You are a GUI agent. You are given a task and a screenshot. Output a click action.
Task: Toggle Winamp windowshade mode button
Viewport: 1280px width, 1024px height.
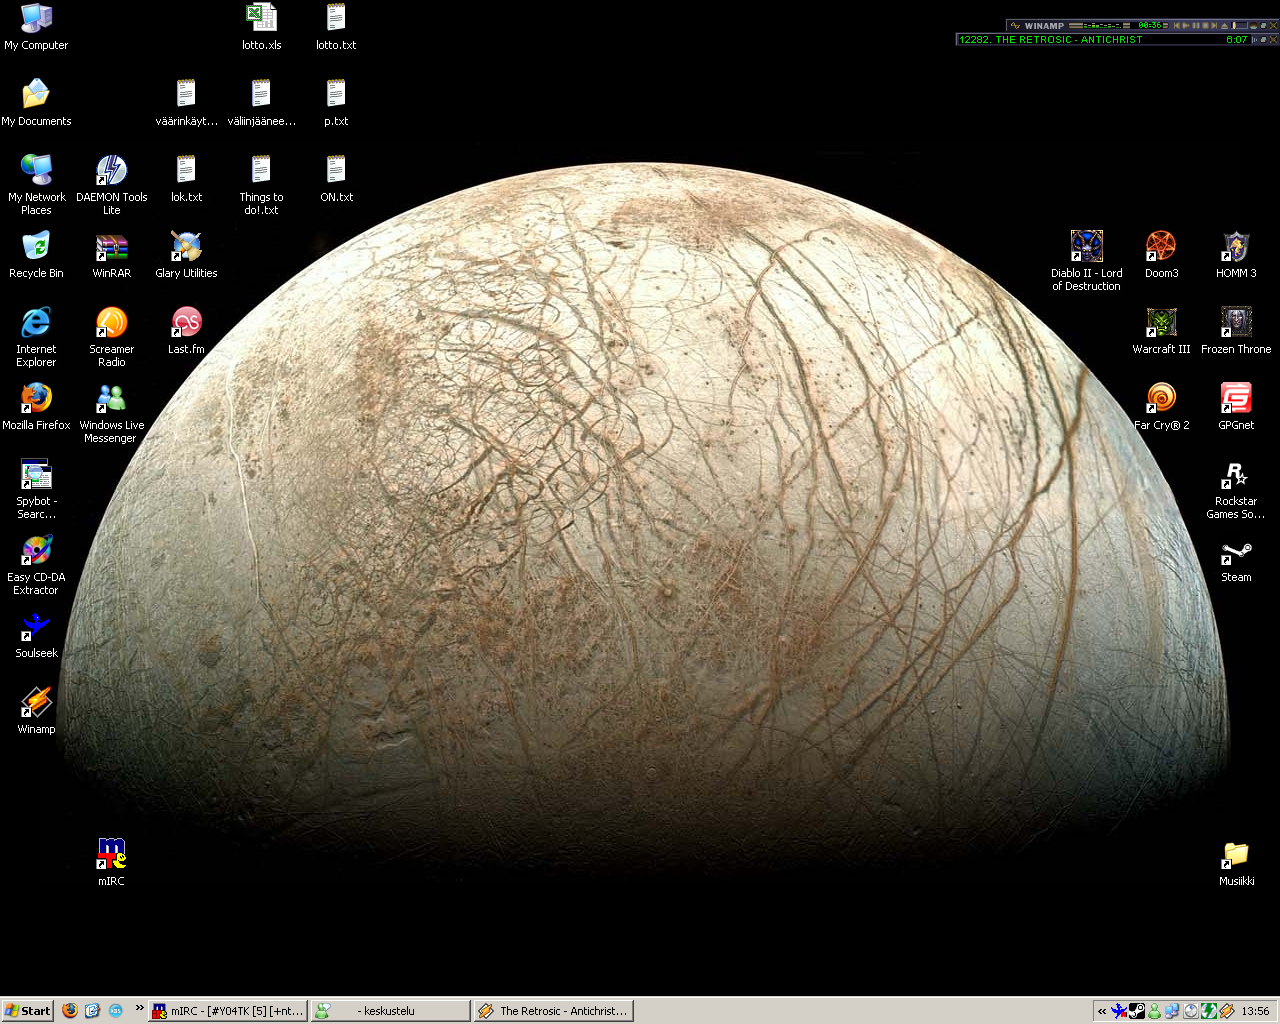point(1263,25)
